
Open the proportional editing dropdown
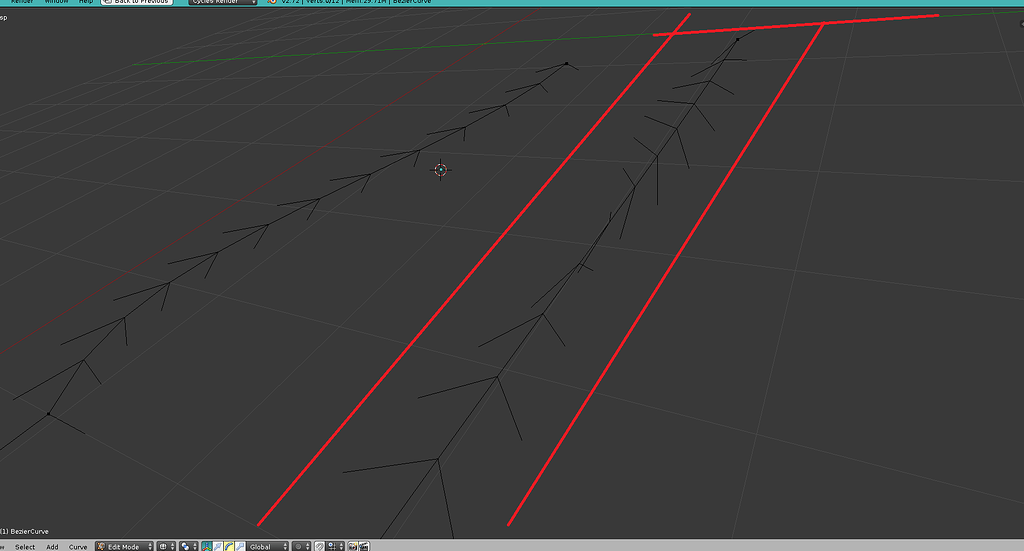(x=301, y=546)
